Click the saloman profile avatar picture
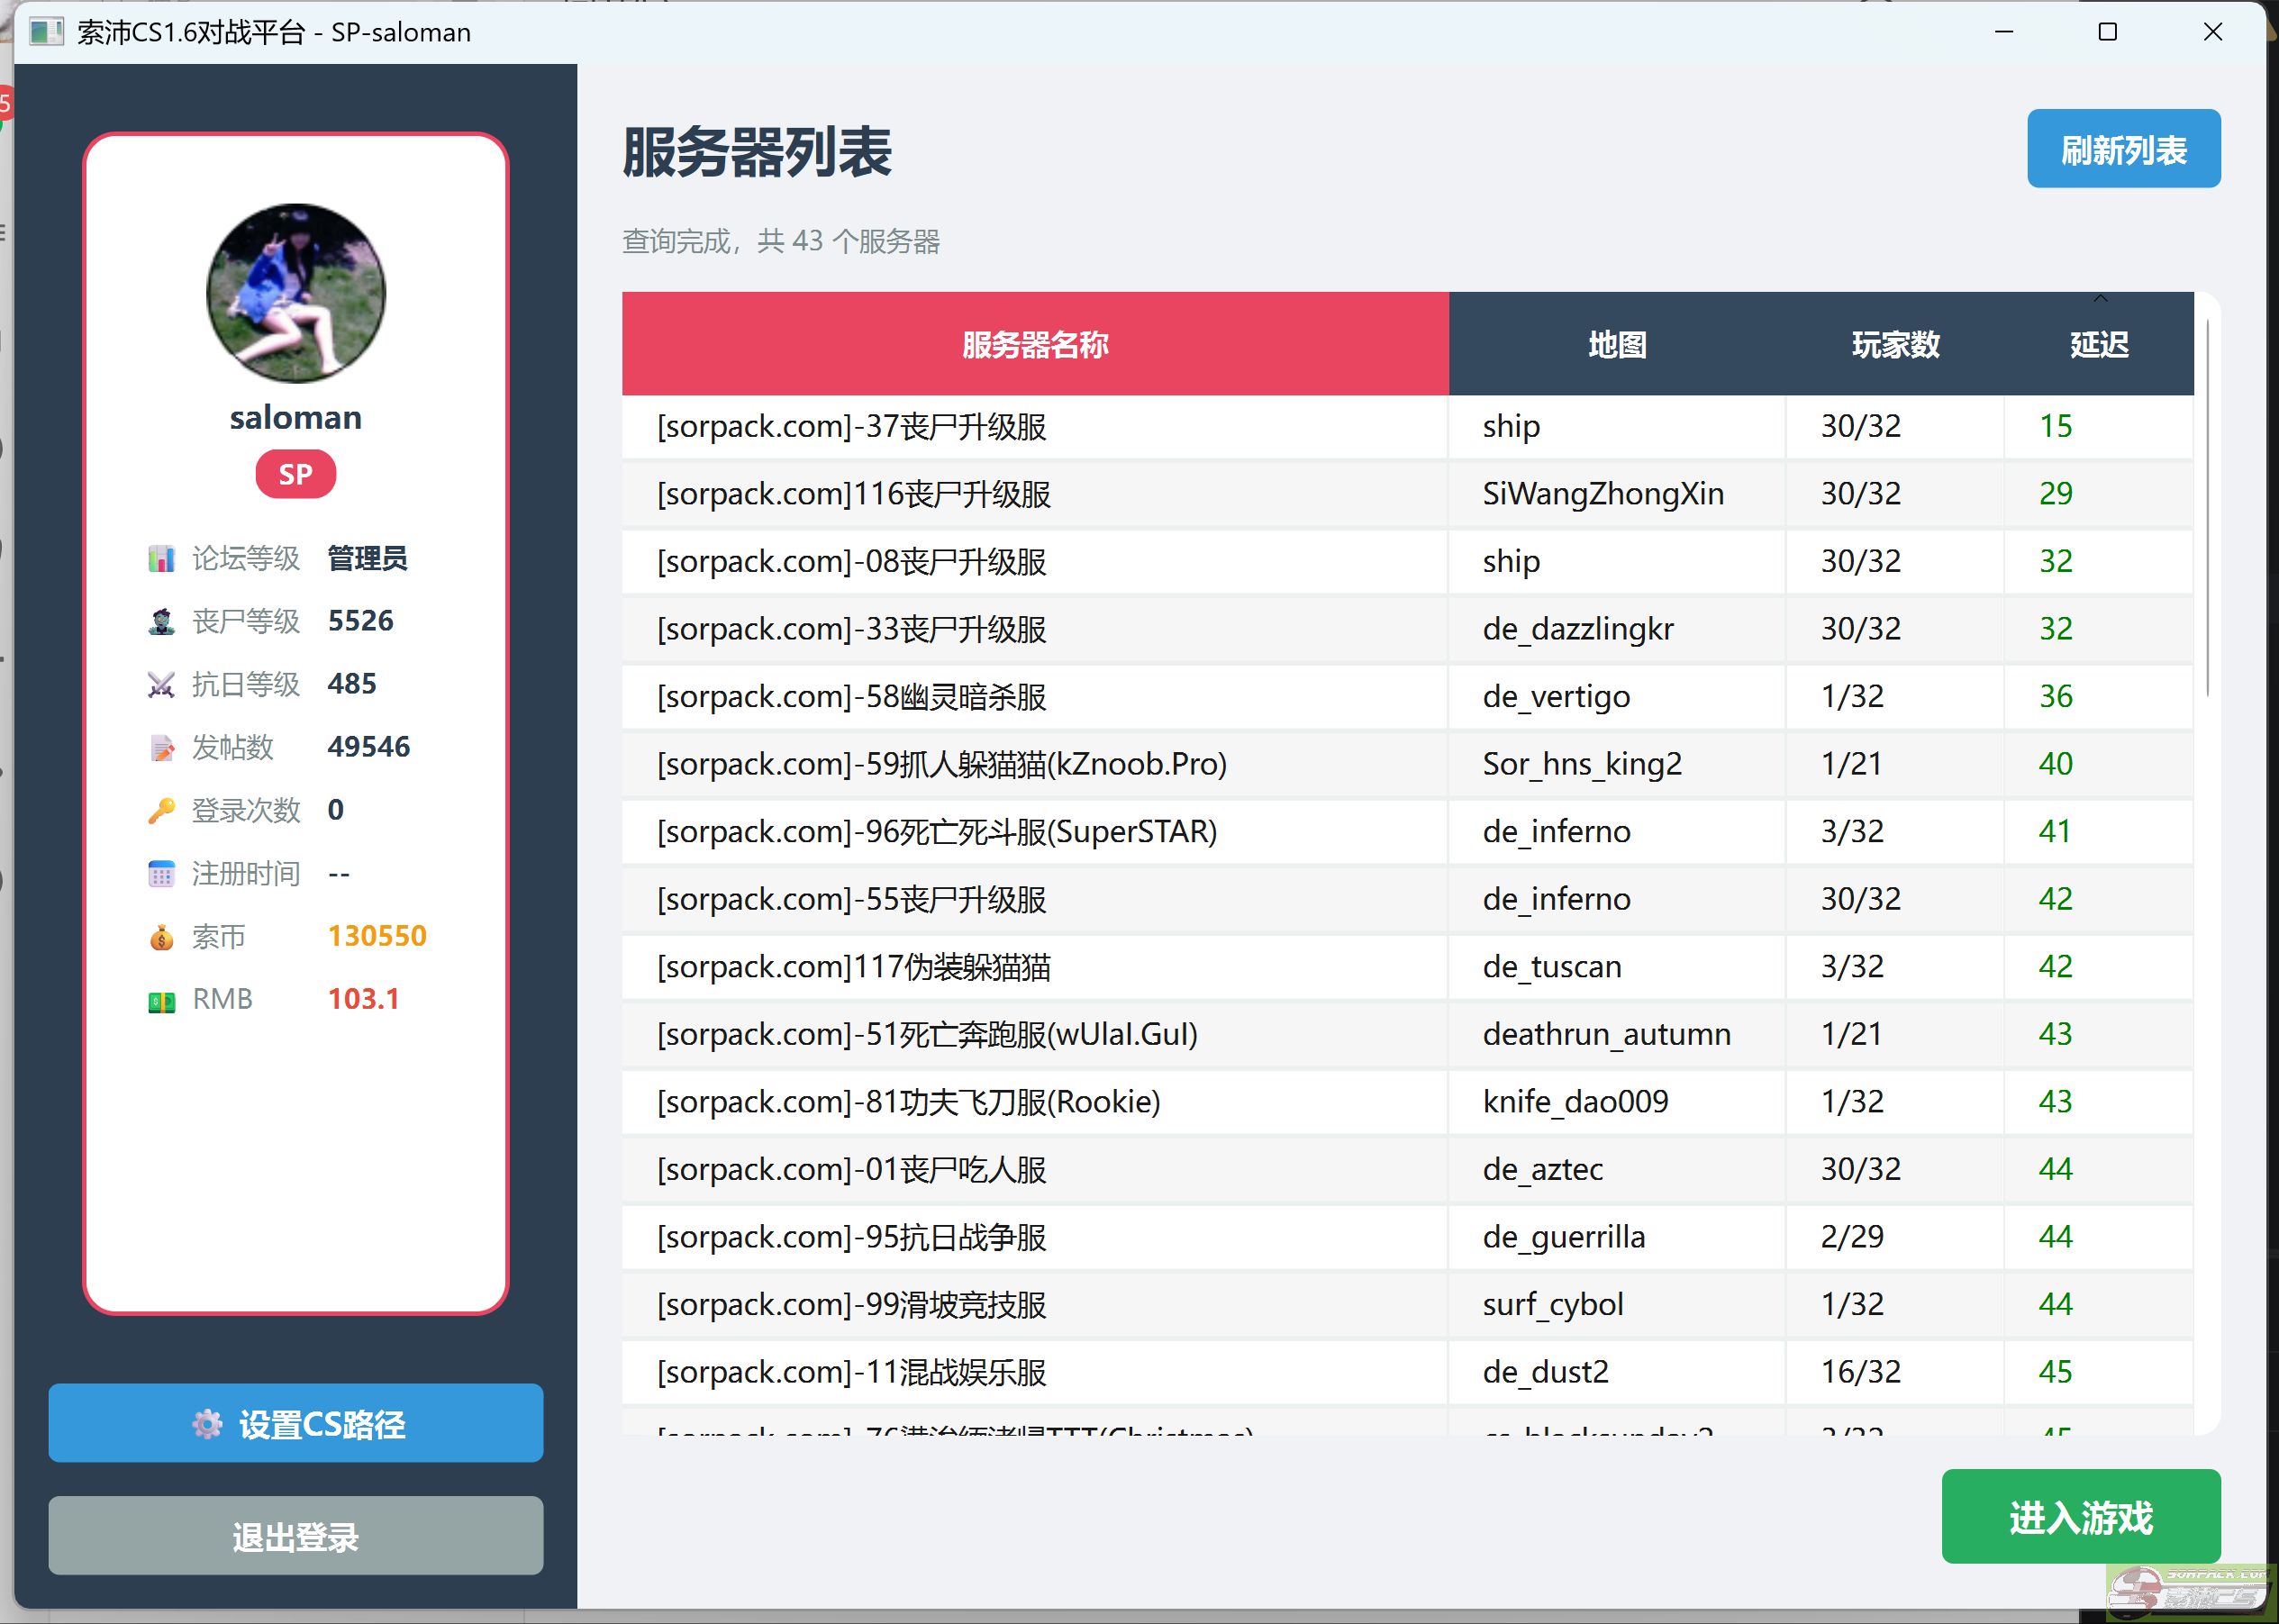Image resolution: width=2279 pixels, height=1624 pixels. click(296, 293)
